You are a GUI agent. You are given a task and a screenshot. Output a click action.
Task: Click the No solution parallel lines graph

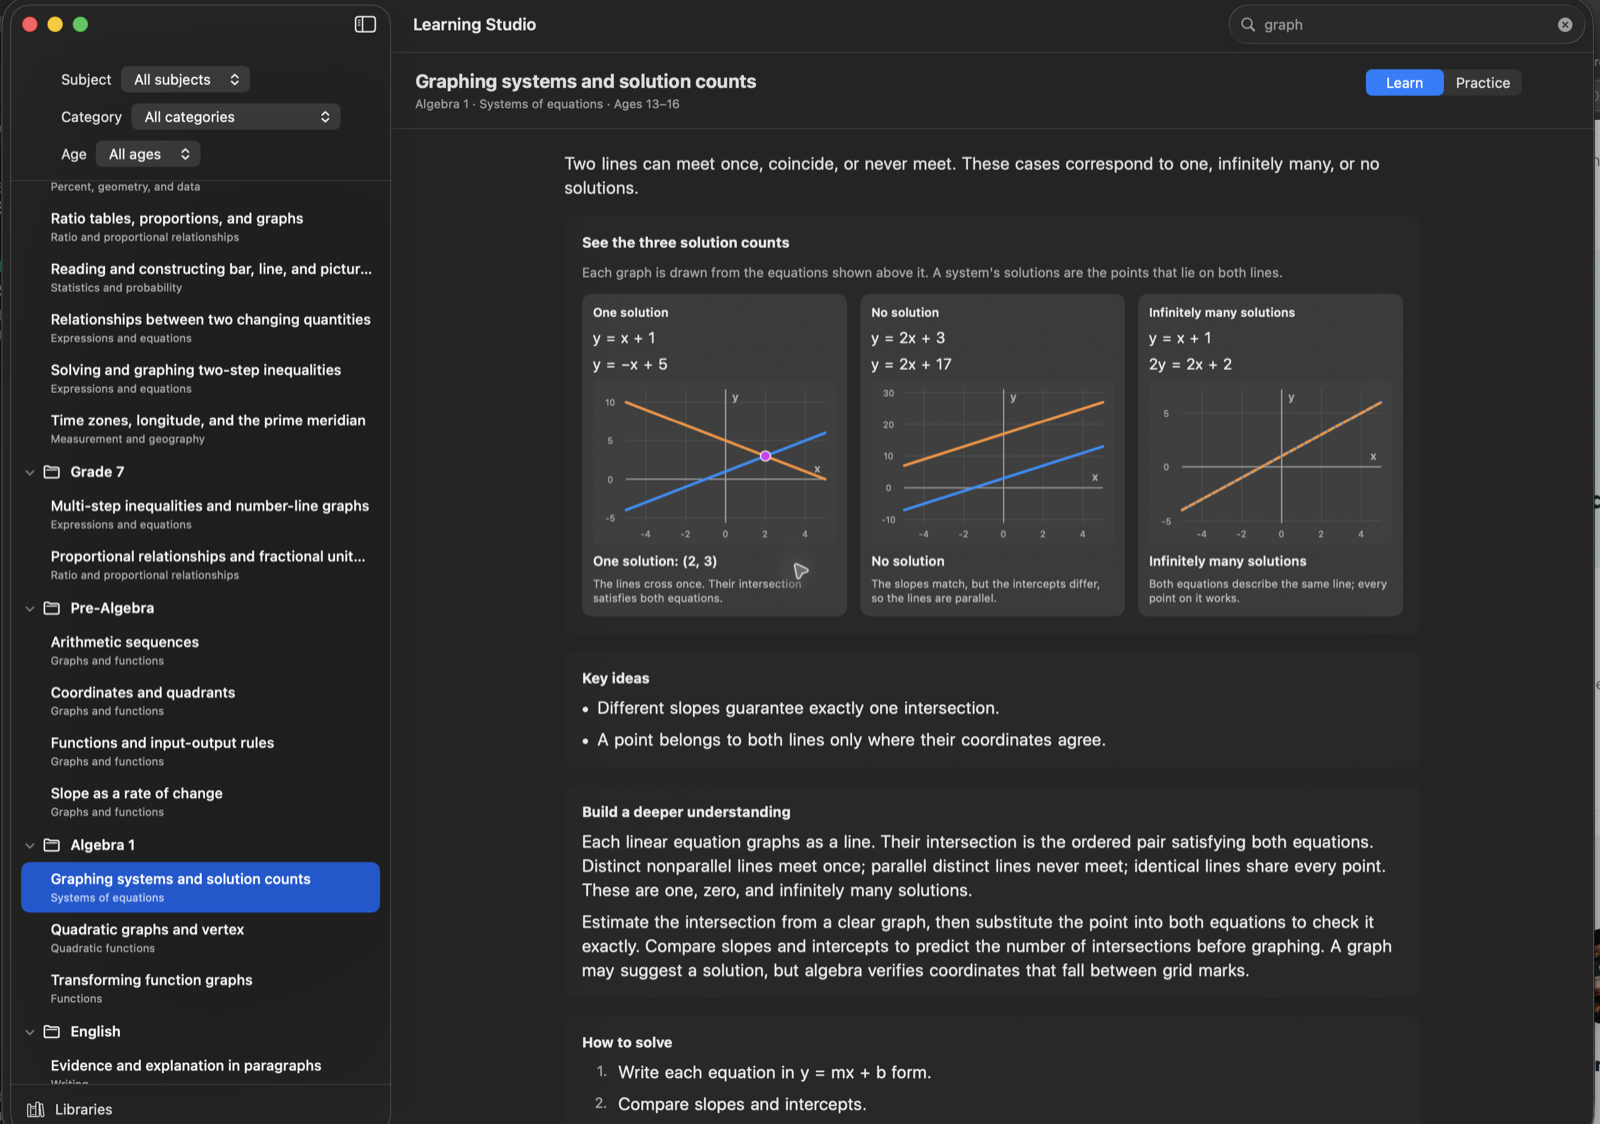992,462
